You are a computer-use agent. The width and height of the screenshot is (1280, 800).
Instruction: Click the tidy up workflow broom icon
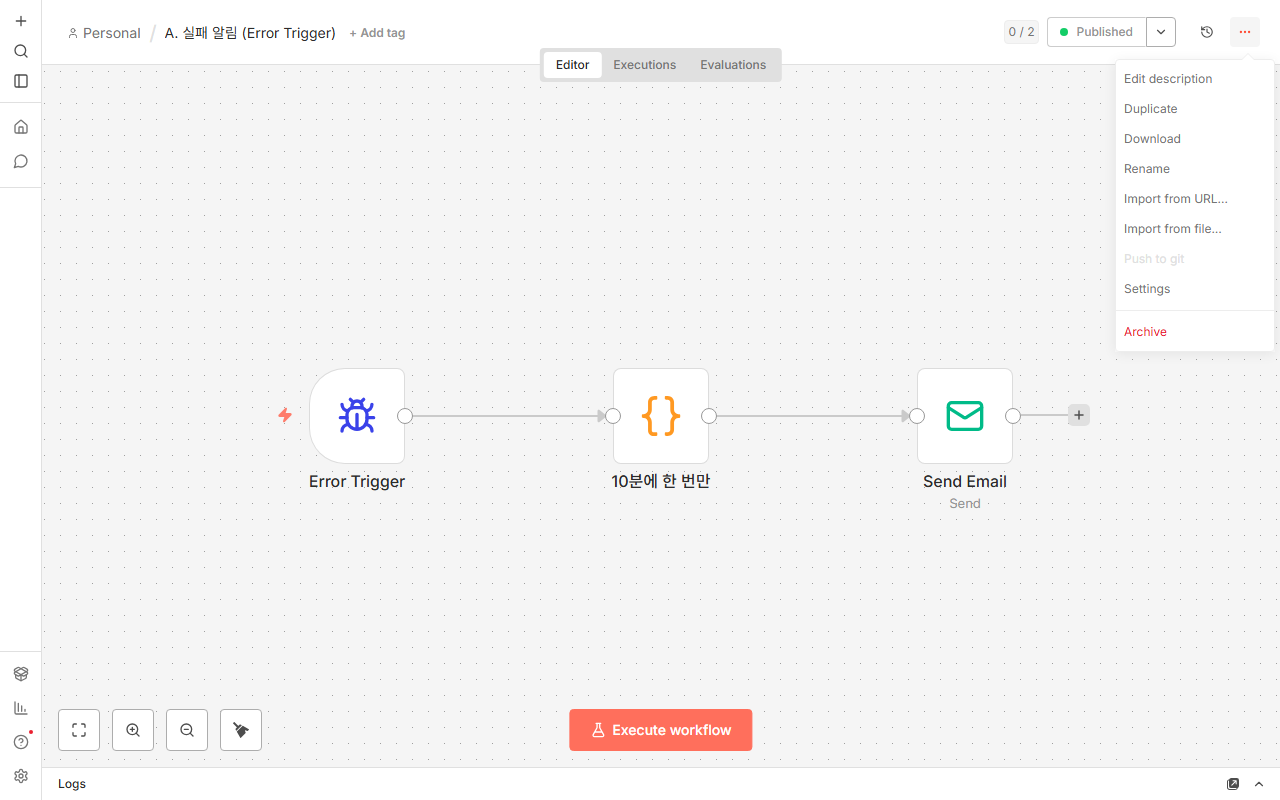241,730
